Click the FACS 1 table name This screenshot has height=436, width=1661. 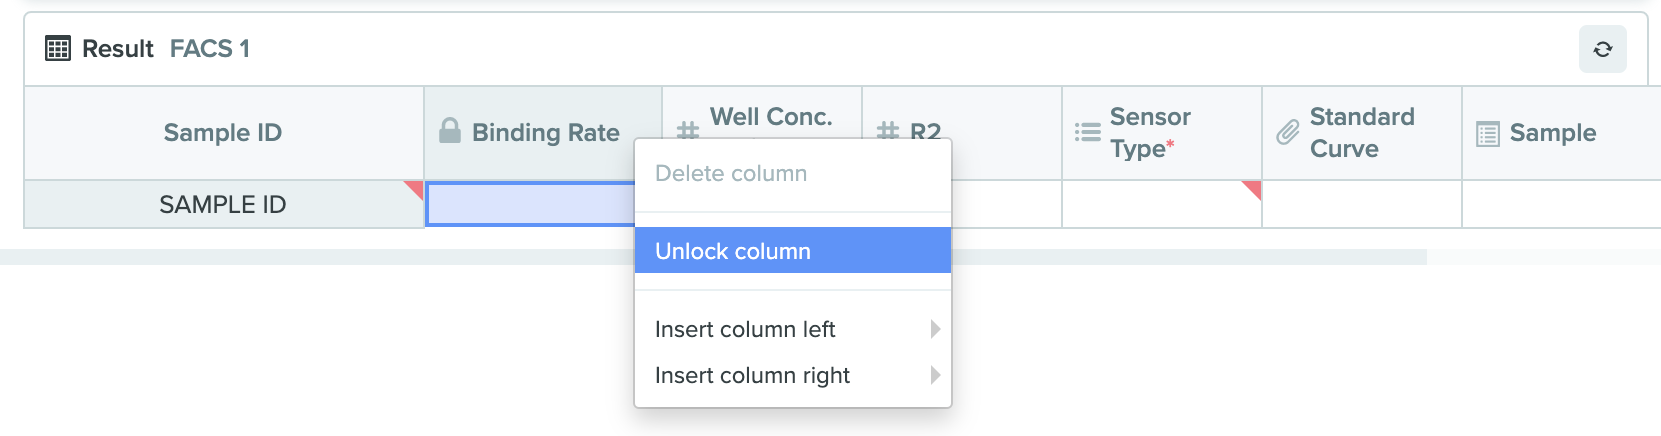click(210, 48)
